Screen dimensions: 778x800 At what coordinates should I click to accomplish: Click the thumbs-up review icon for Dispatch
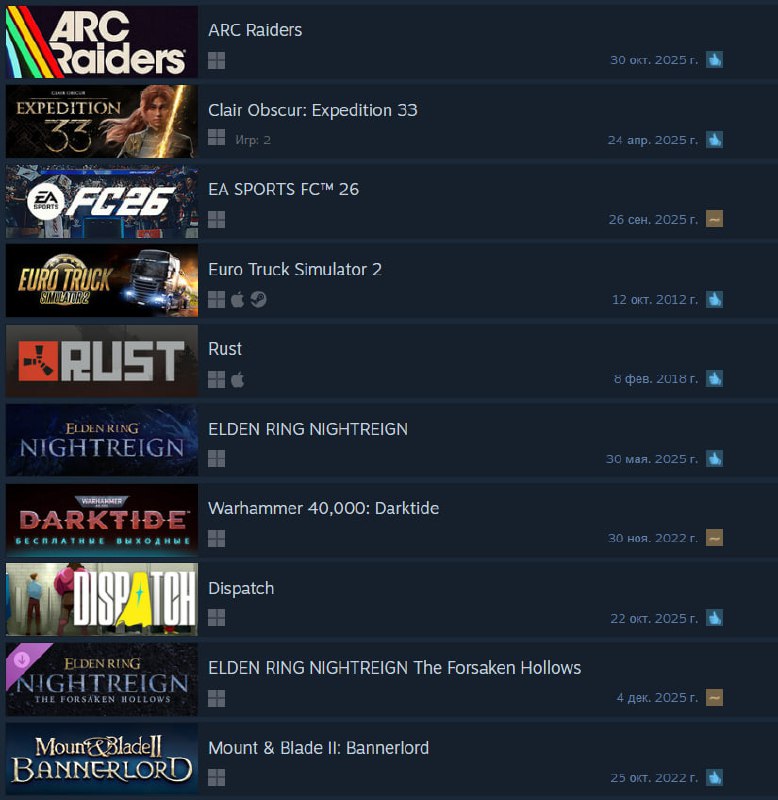[714, 618]
